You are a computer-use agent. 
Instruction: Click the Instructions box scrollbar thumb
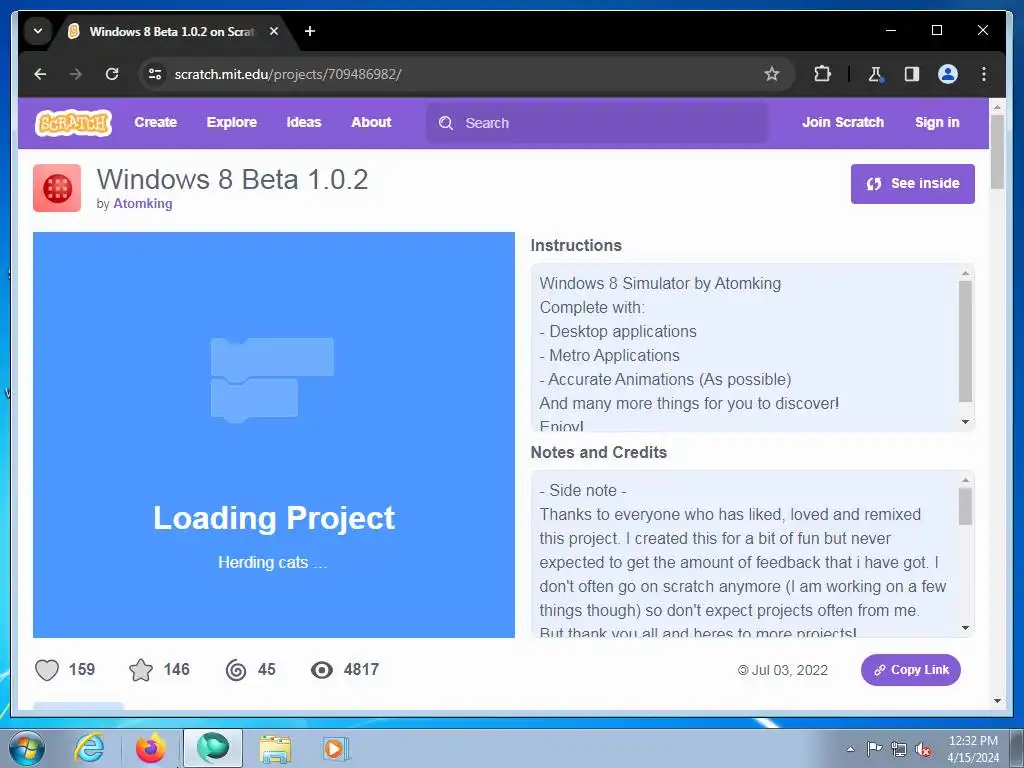[x=965, y=342]
